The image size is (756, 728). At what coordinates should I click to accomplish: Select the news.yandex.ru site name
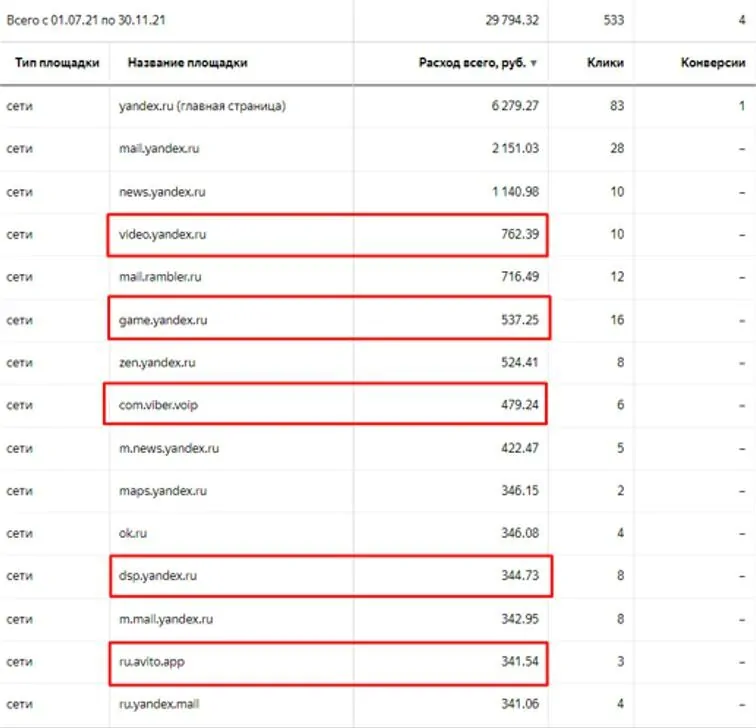point(162,192)
